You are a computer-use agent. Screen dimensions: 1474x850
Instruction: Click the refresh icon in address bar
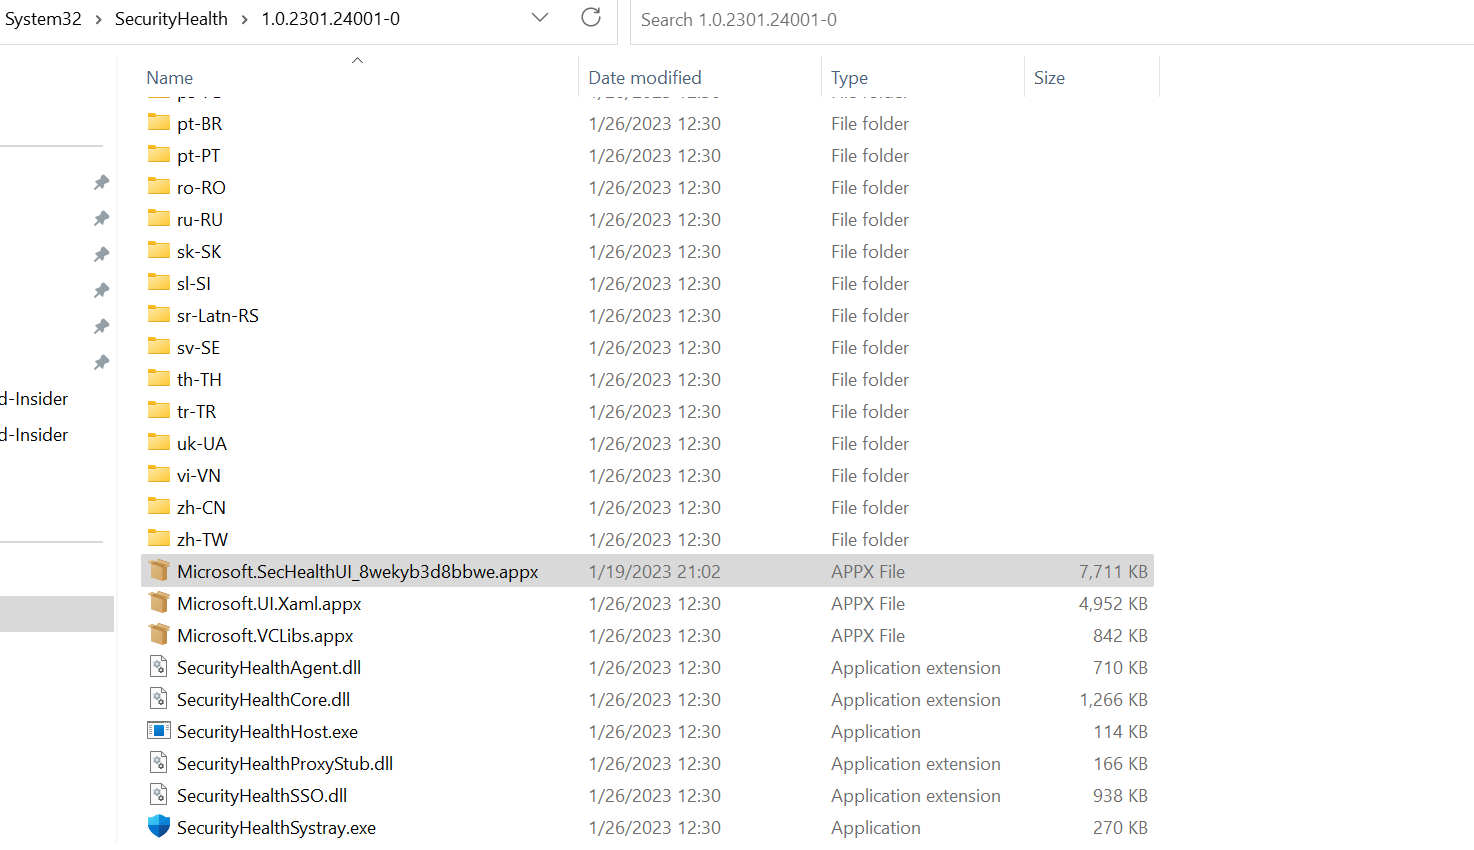591,18
